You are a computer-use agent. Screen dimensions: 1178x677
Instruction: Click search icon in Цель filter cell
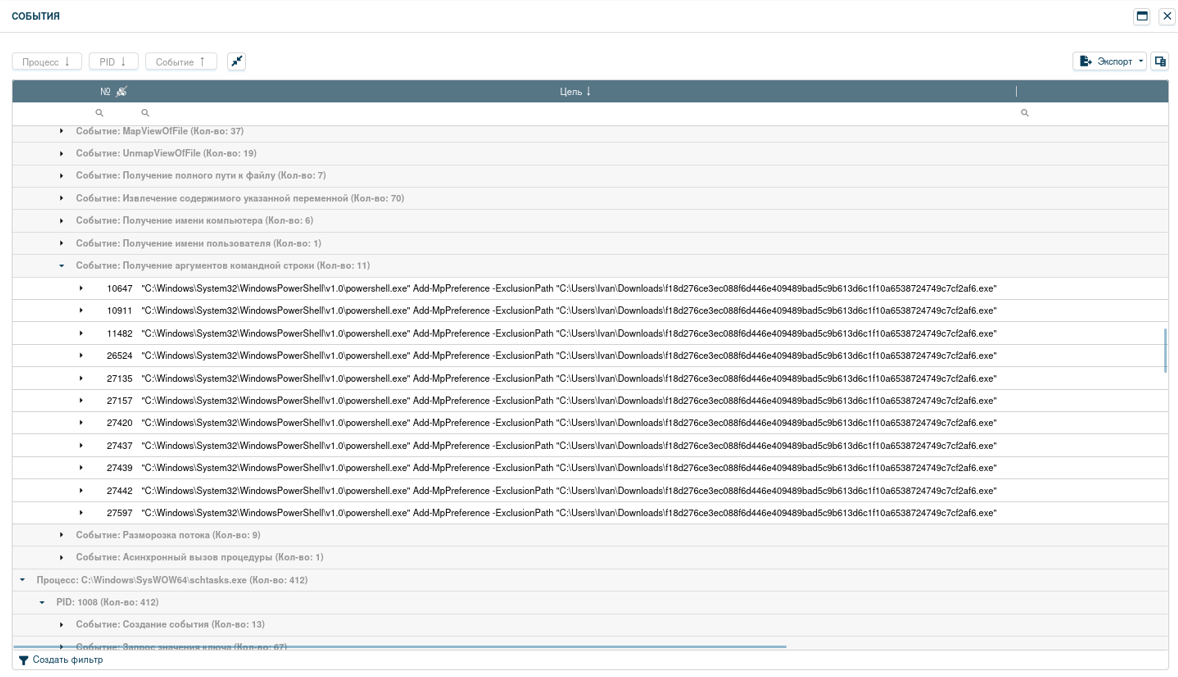[x=145, y=113]
